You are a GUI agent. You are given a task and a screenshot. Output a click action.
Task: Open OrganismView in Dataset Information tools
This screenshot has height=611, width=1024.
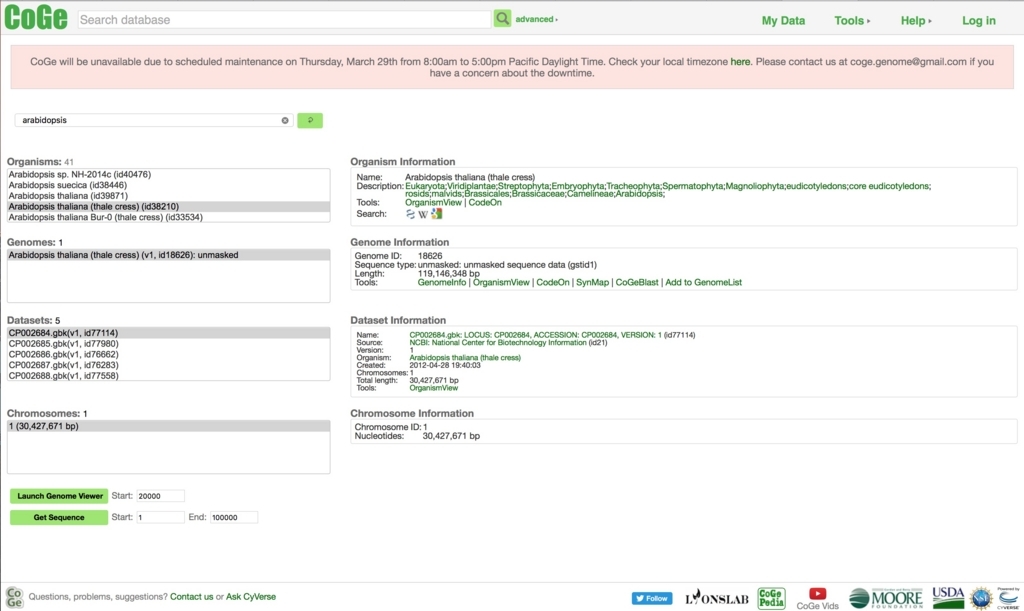(x=434, y=388)
